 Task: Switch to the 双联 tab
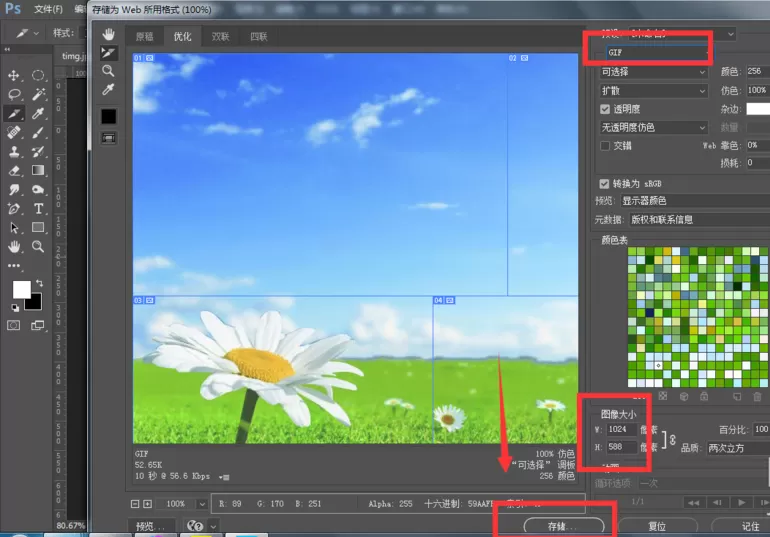click(x=220, y=36)
